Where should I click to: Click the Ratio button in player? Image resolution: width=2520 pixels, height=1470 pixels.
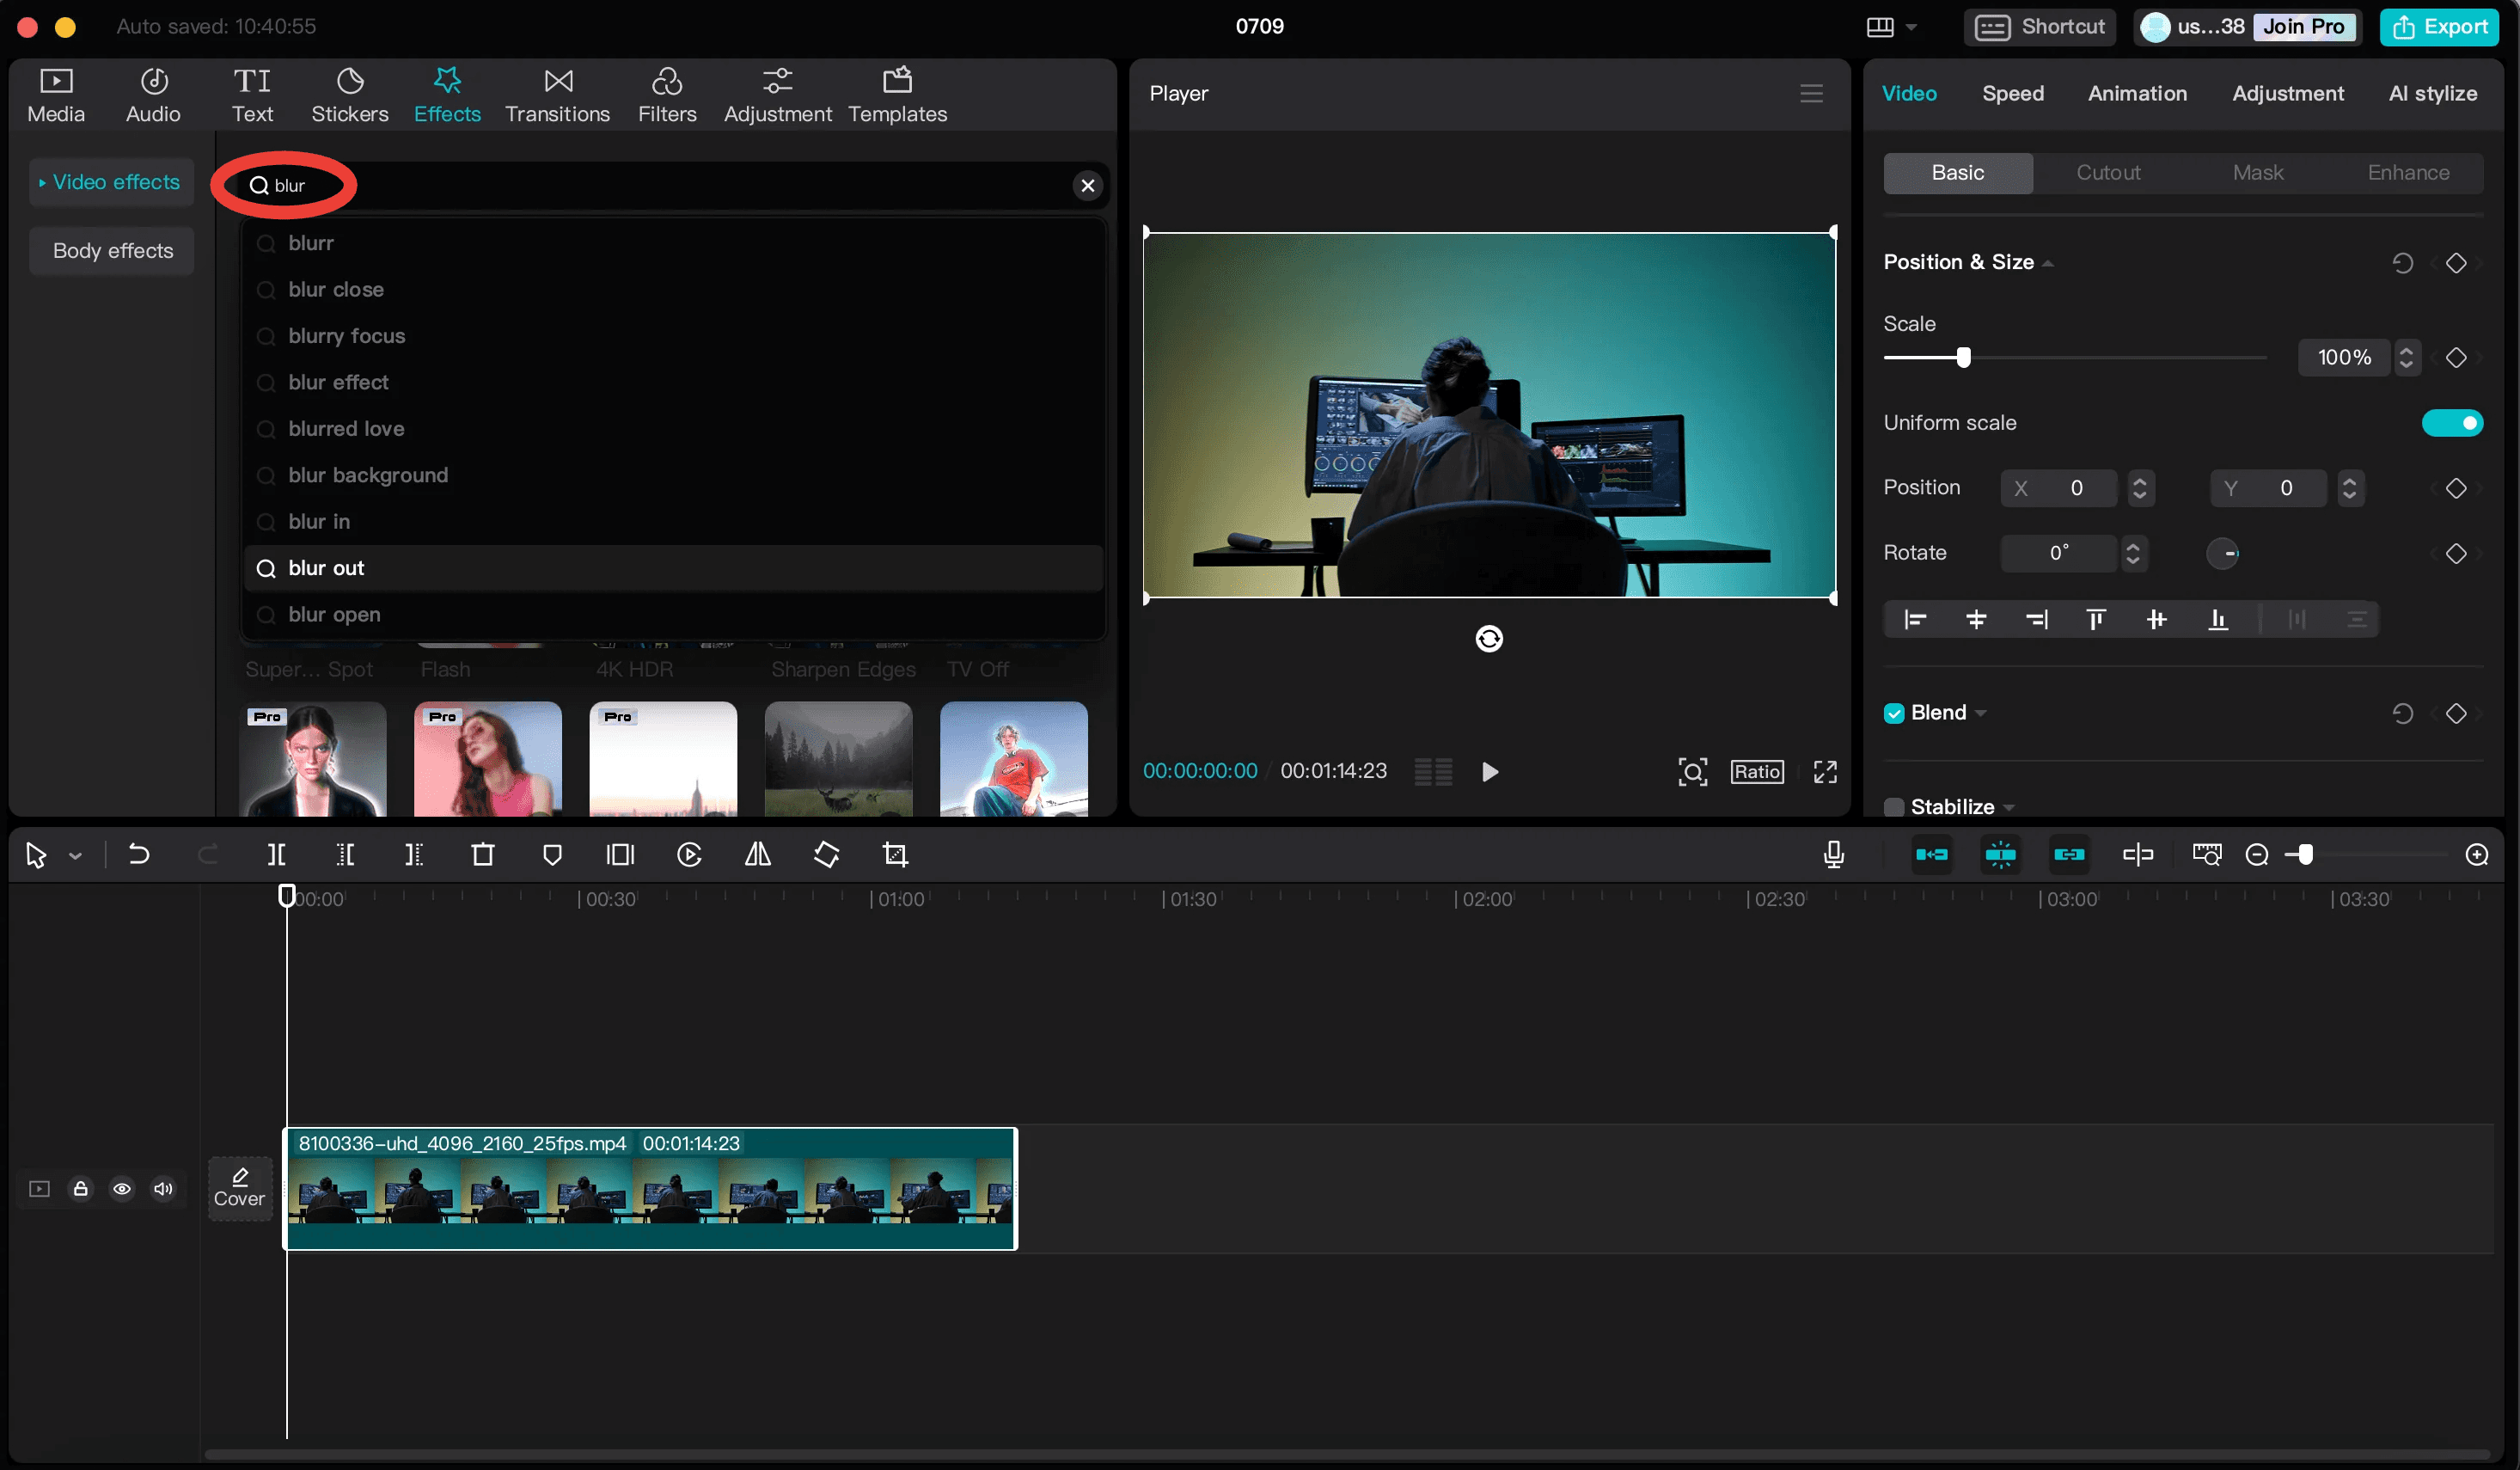[x=1757, y=771]
